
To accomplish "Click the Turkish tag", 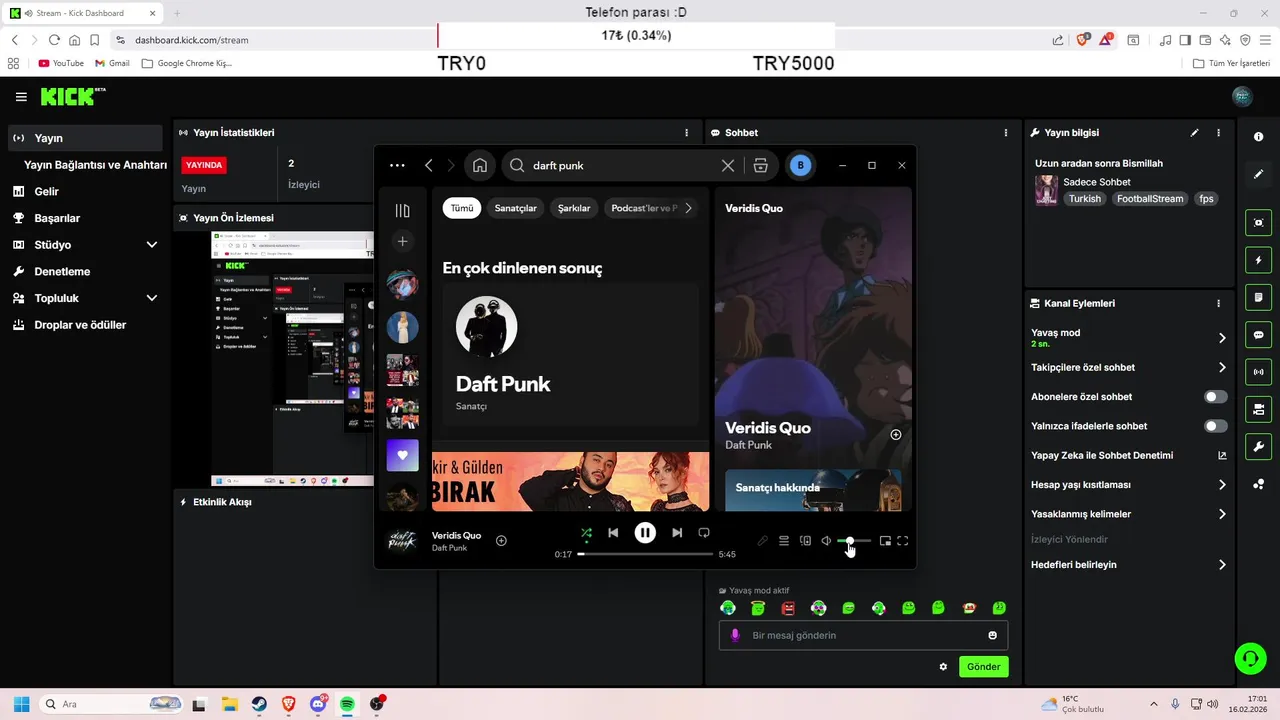I will (1084, 199).
